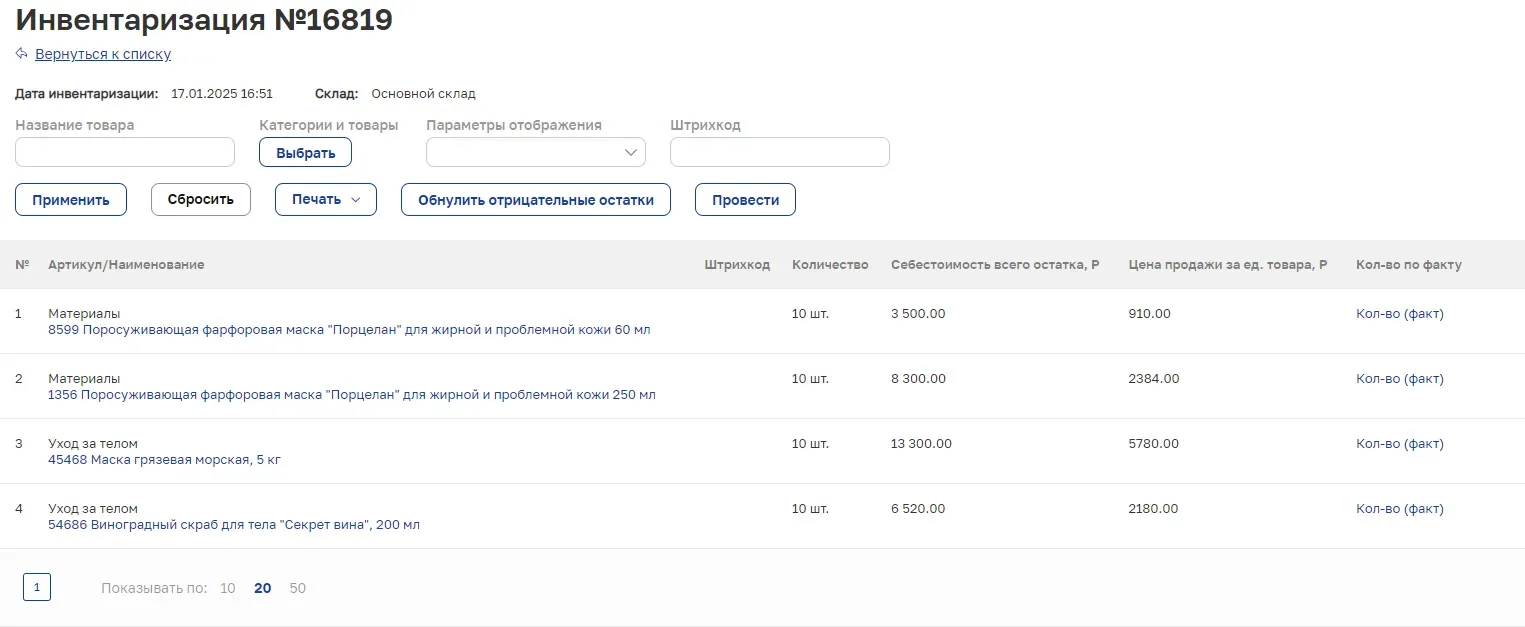Click the warehouse name 'Основной склад'
The width and height of the screenshot is (1525, 627).
click(x=423, y=94)
